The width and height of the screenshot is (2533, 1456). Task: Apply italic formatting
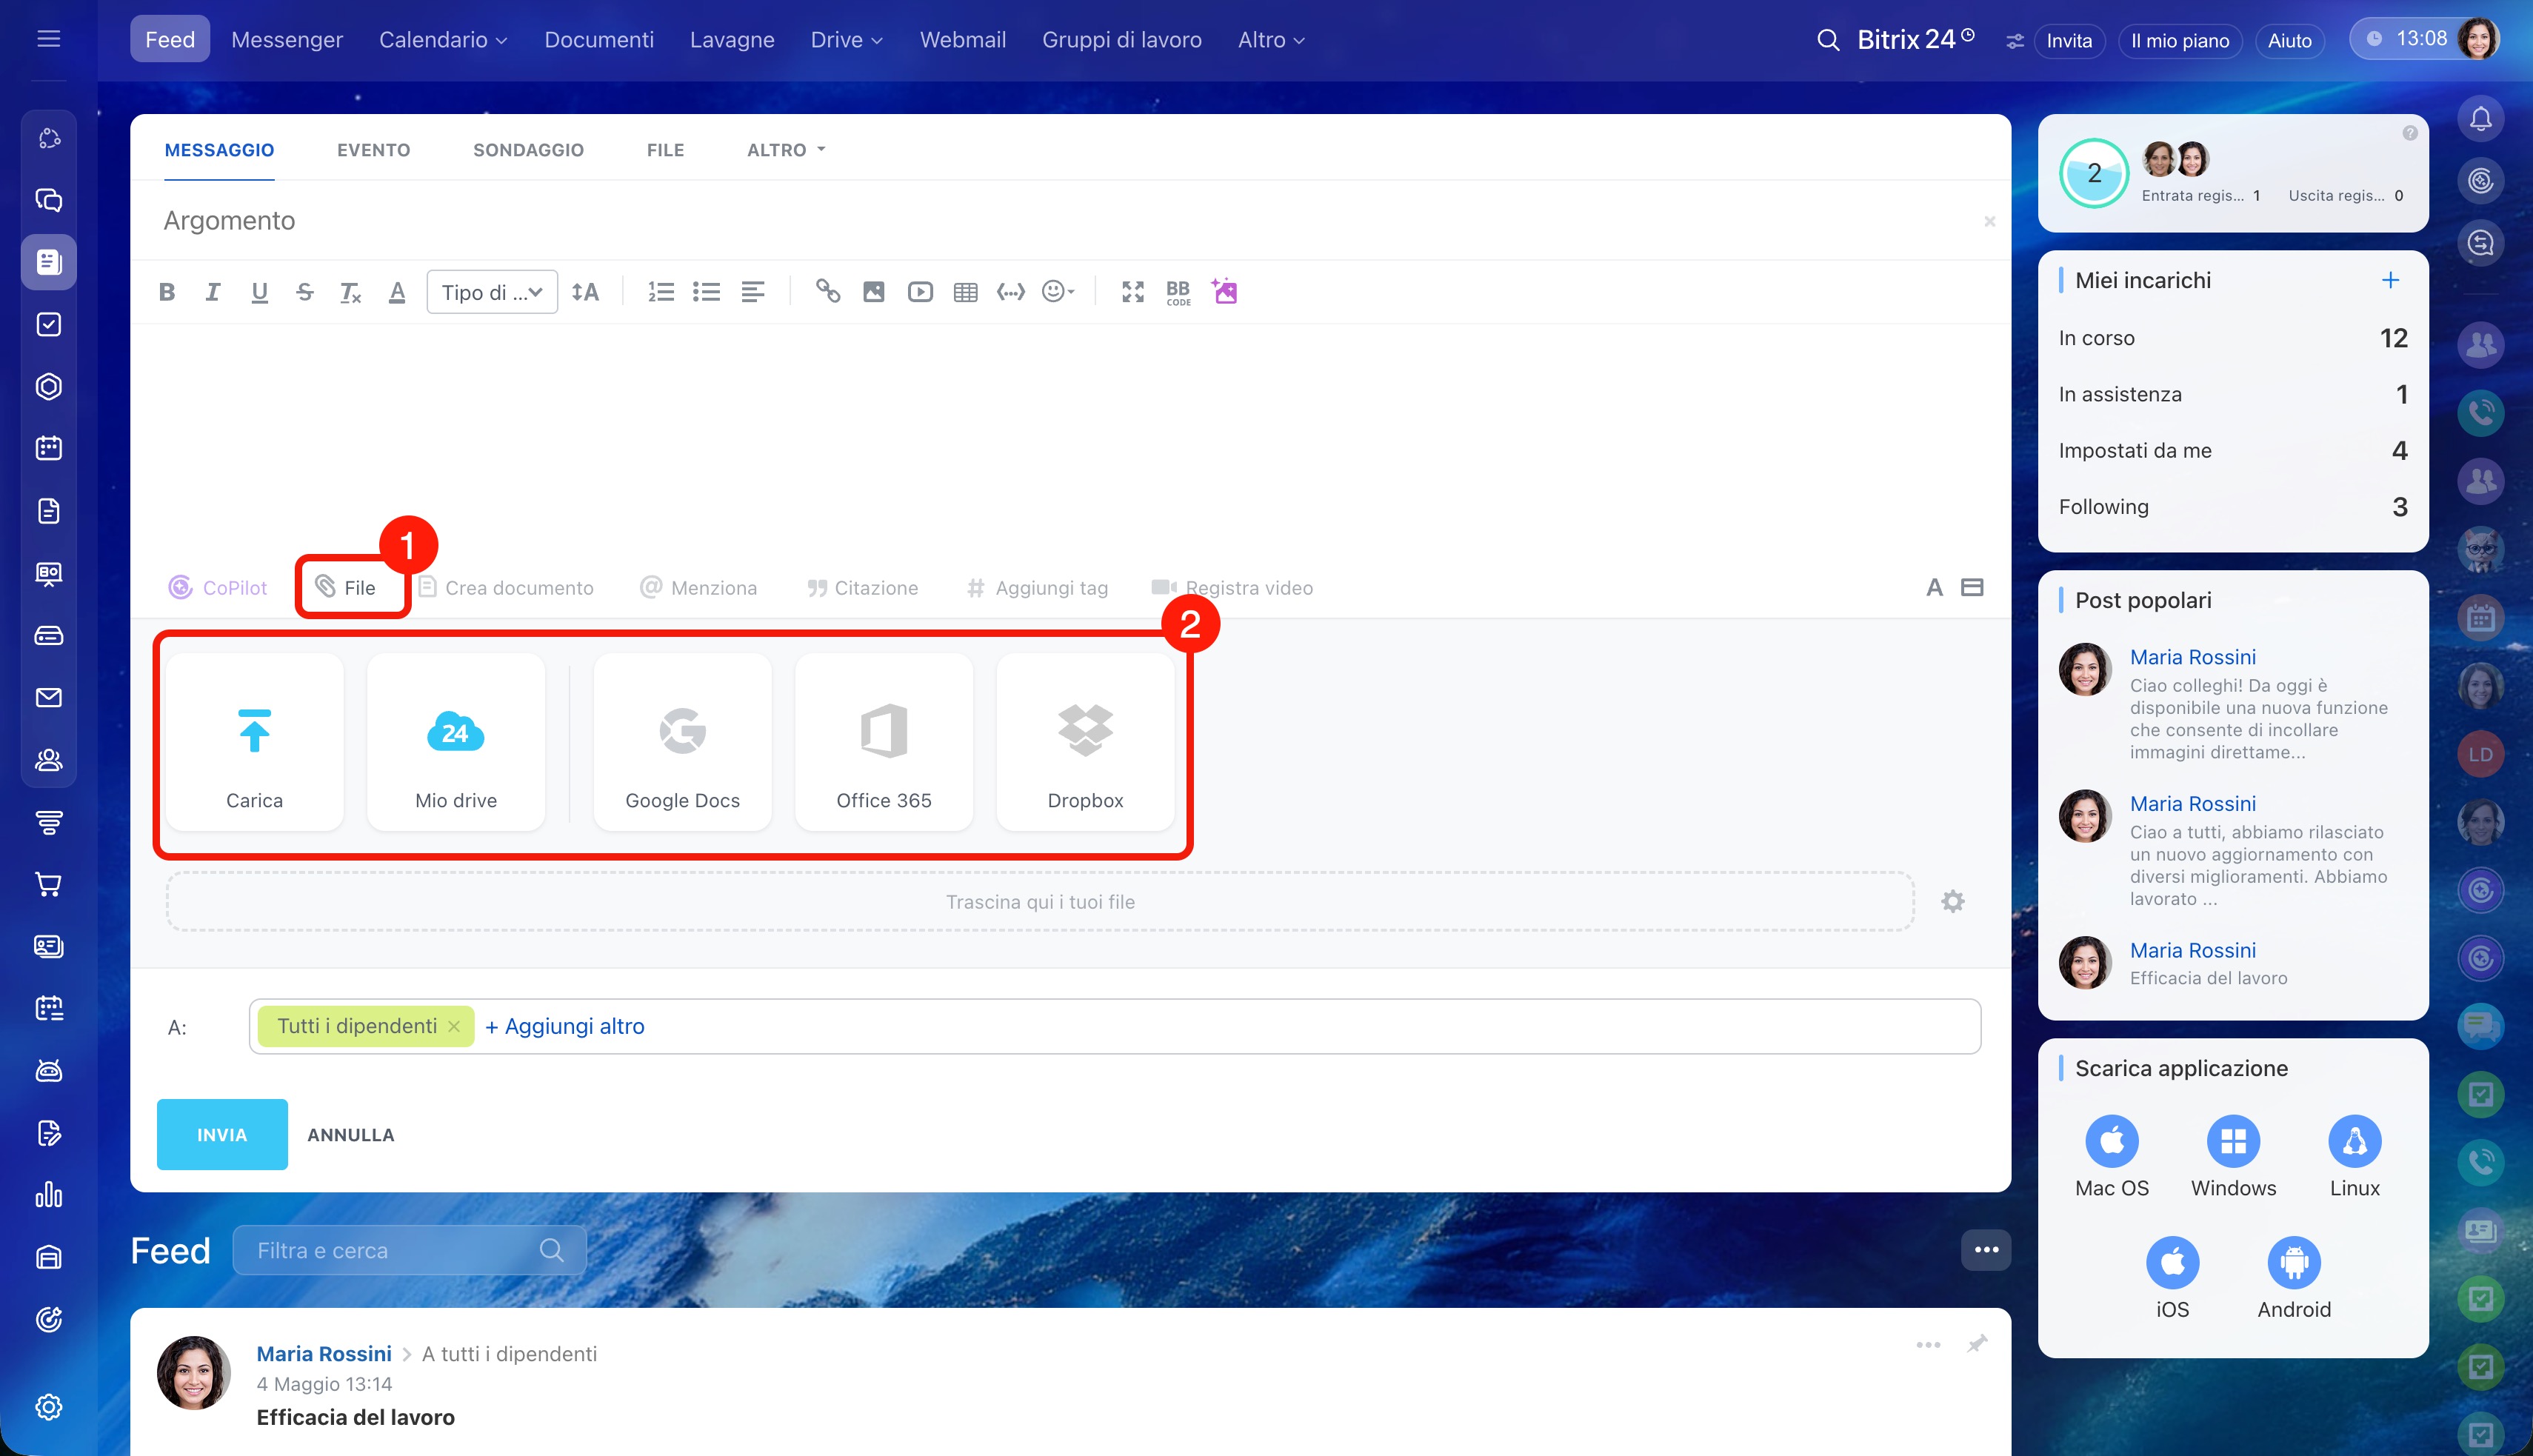point(213,292)
